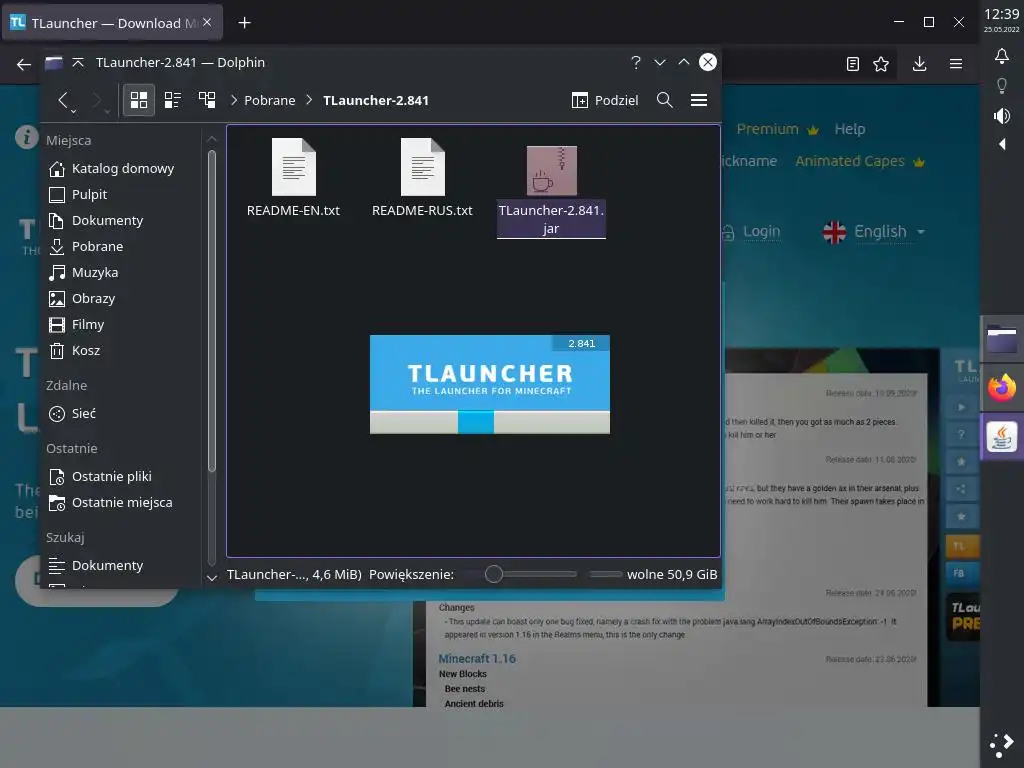Bookmark this page with star icon
This screenshot has width=1024, height=768.
click(881, 64)
